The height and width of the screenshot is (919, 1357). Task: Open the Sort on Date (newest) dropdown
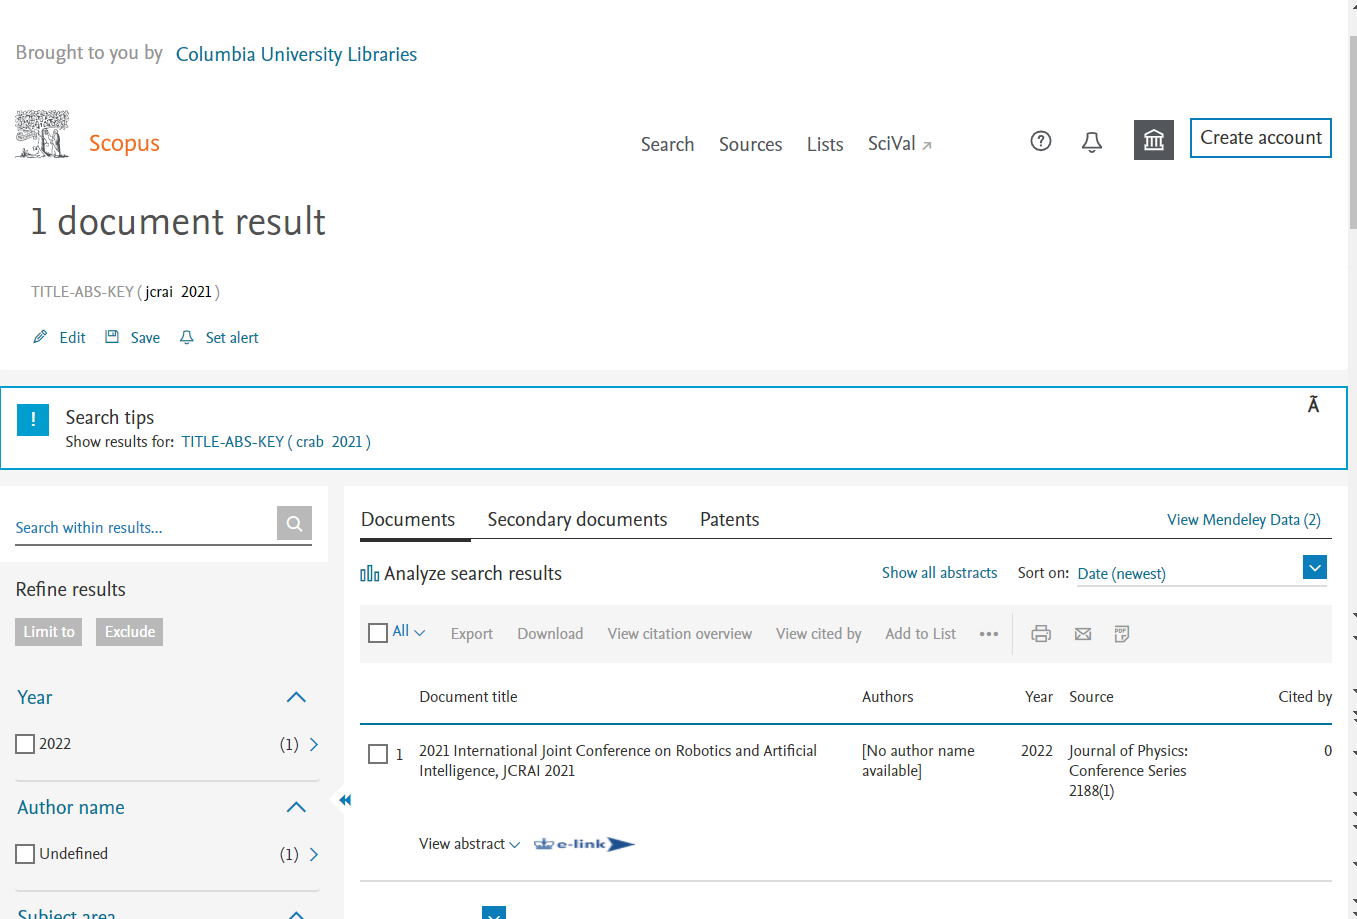pyautogui.click(x=1201, y=573)
